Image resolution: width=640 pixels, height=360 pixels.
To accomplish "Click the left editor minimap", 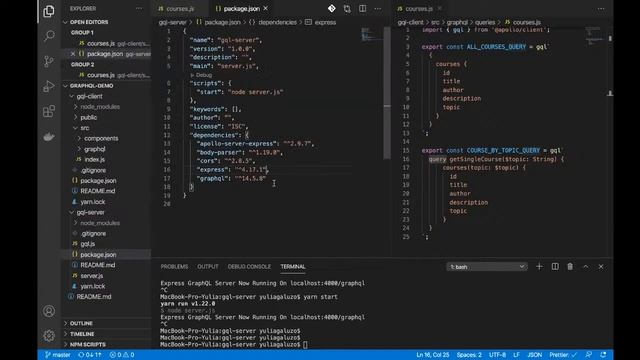I will pos(371,34).
